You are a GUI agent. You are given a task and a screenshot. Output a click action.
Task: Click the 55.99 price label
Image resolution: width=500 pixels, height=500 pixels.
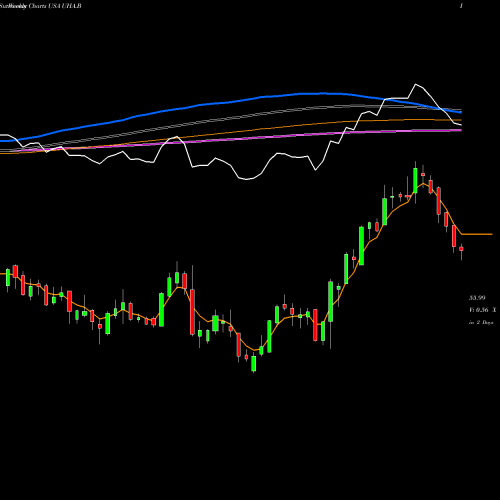477,298
